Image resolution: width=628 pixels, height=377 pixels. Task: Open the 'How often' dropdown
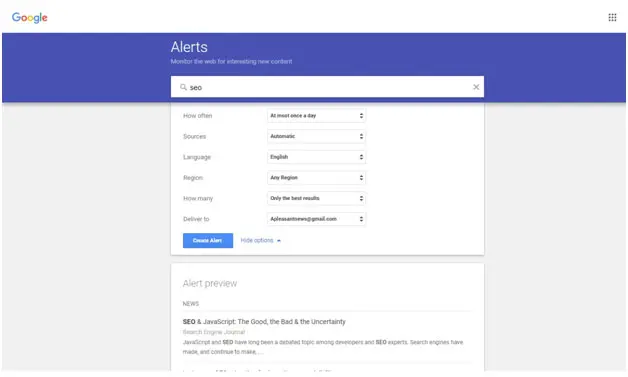click(316, 116)
